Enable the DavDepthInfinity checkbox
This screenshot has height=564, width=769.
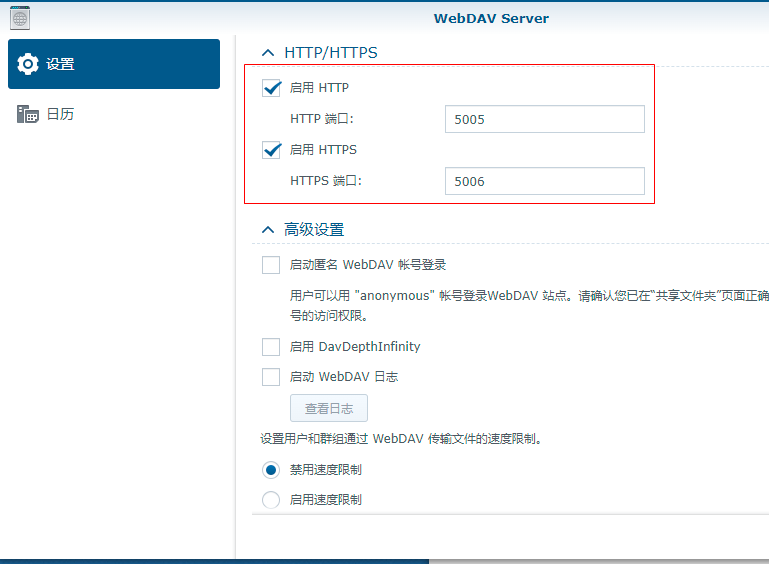[271, 347]
